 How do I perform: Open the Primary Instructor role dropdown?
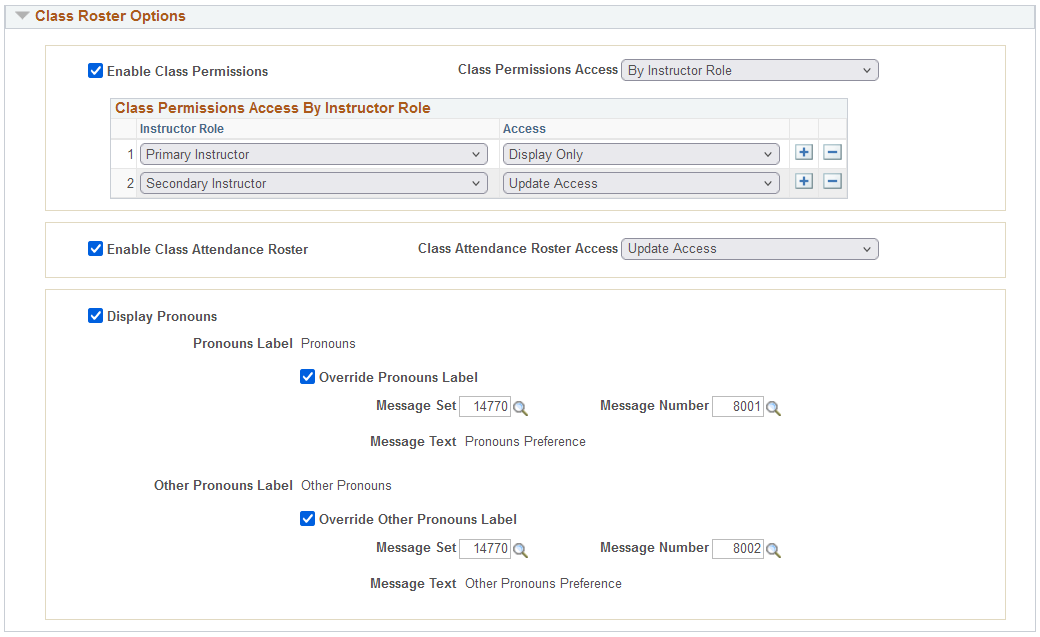point(314,154)
